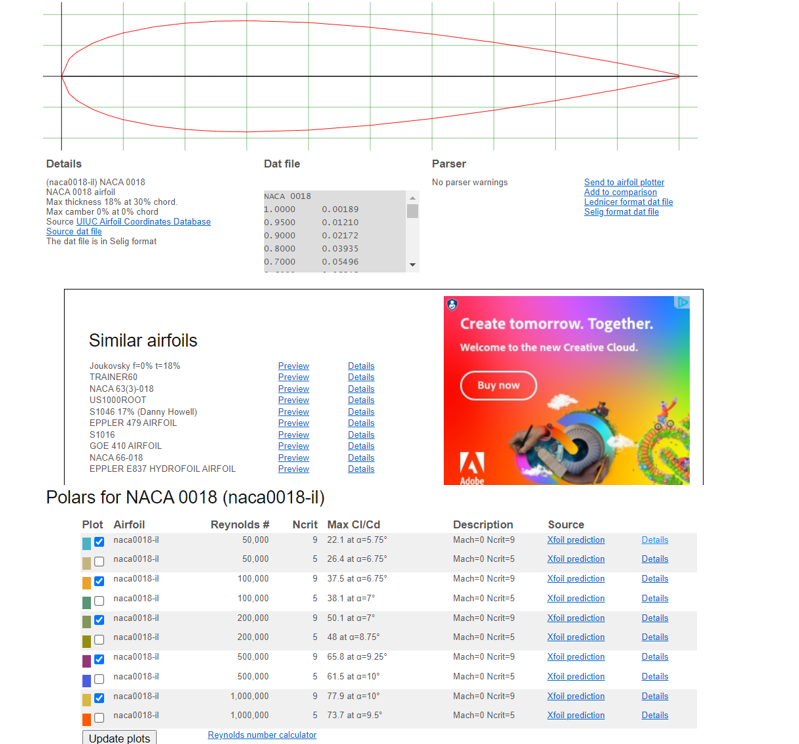Click the 'Polars for NACA 0018' heading
The width and height of the screenshot is (799, 744).
(185, 497)
